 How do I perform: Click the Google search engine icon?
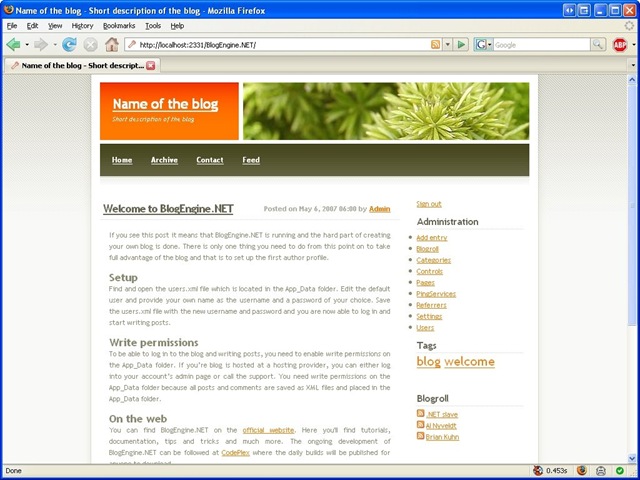(482, 44)
